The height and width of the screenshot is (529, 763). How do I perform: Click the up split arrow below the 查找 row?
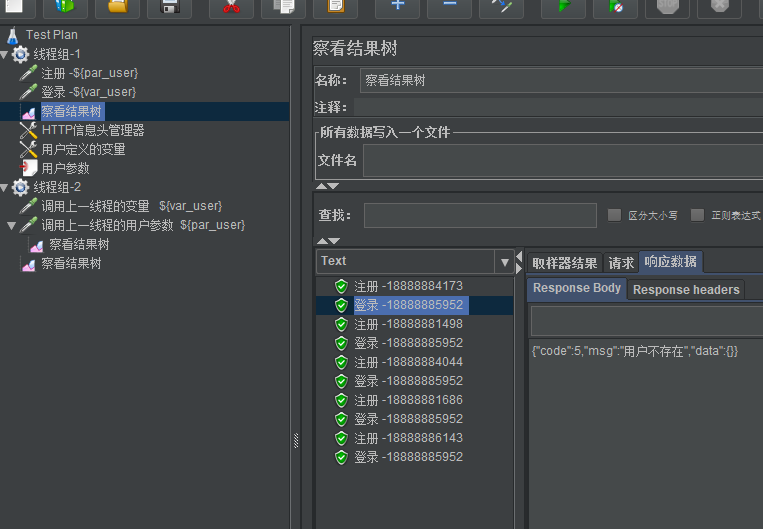322,241
